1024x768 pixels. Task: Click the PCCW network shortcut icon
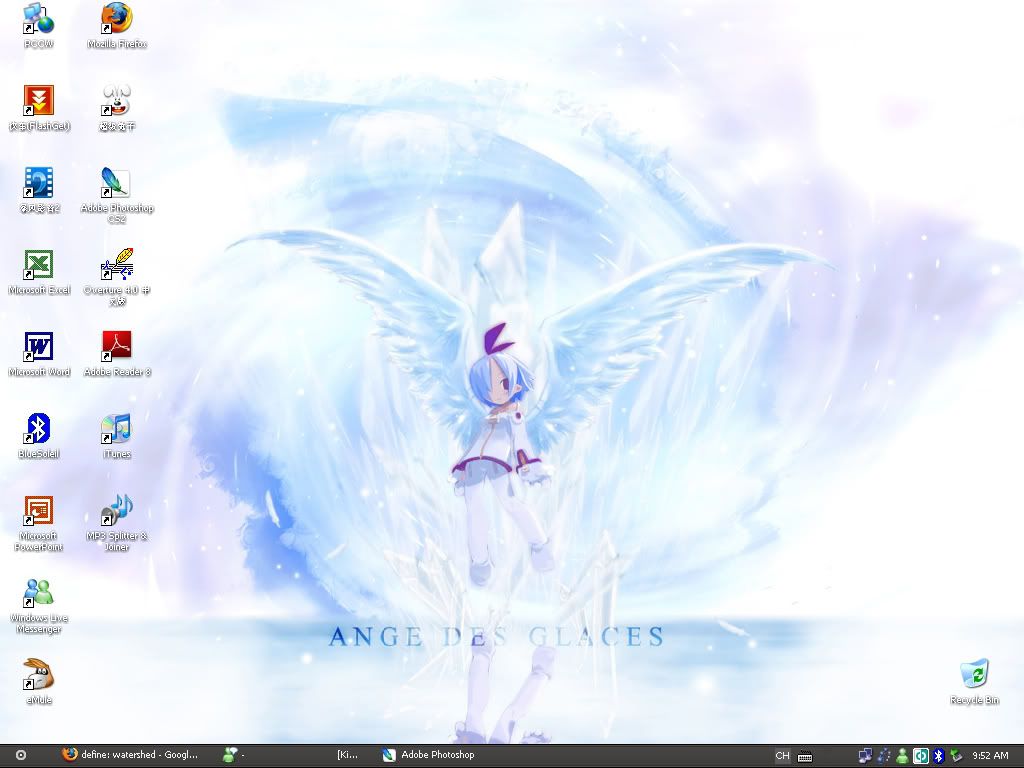pos(39,19)
